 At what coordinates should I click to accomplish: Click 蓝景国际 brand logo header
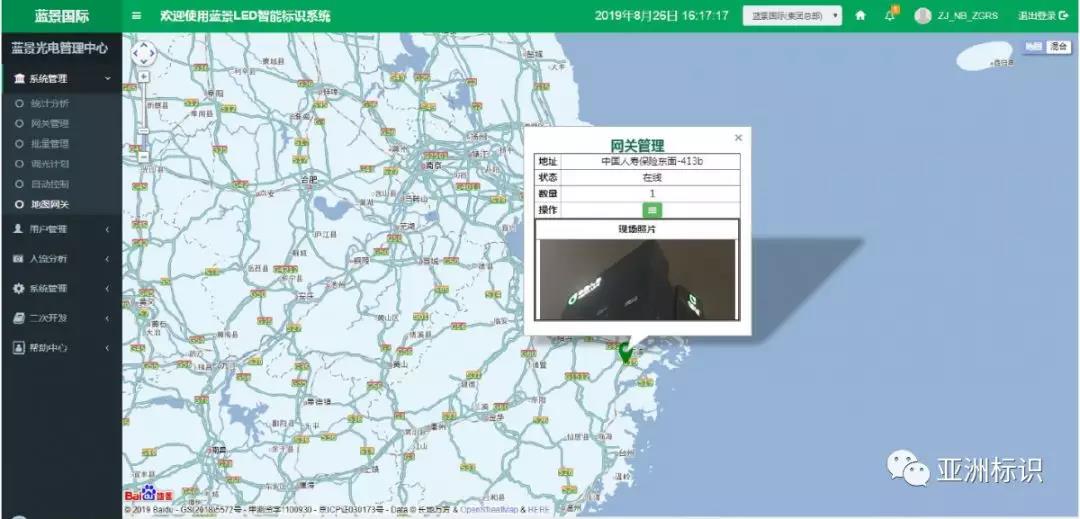(62, 16)
